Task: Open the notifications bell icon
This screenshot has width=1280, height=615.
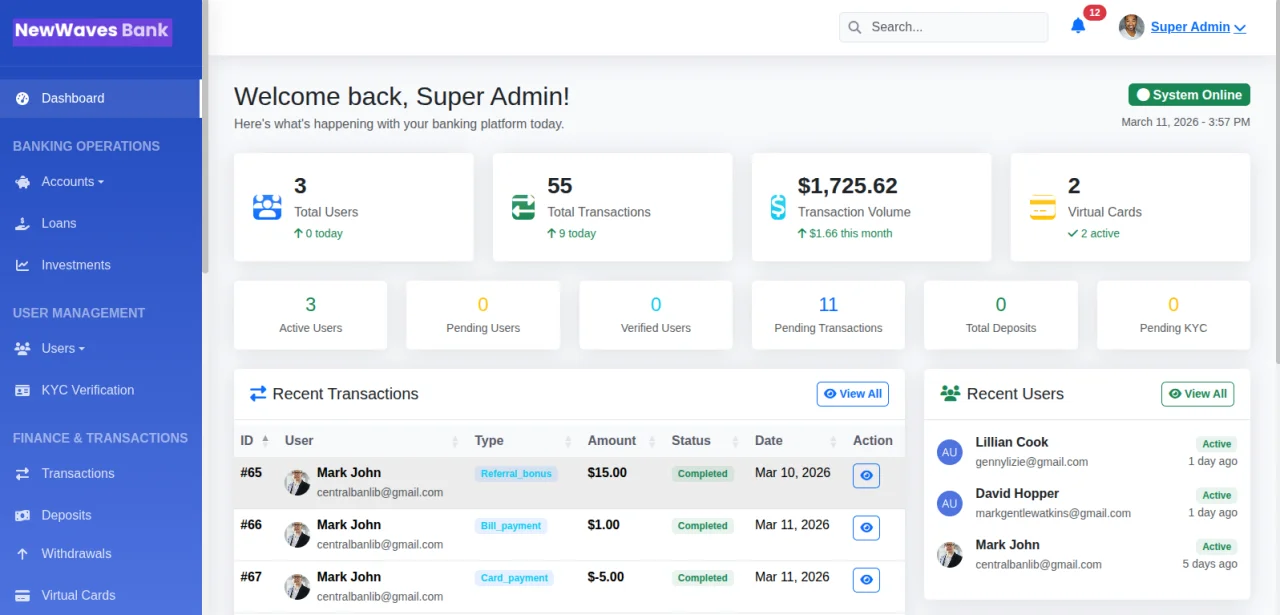Action: [x=1078, y=26]
